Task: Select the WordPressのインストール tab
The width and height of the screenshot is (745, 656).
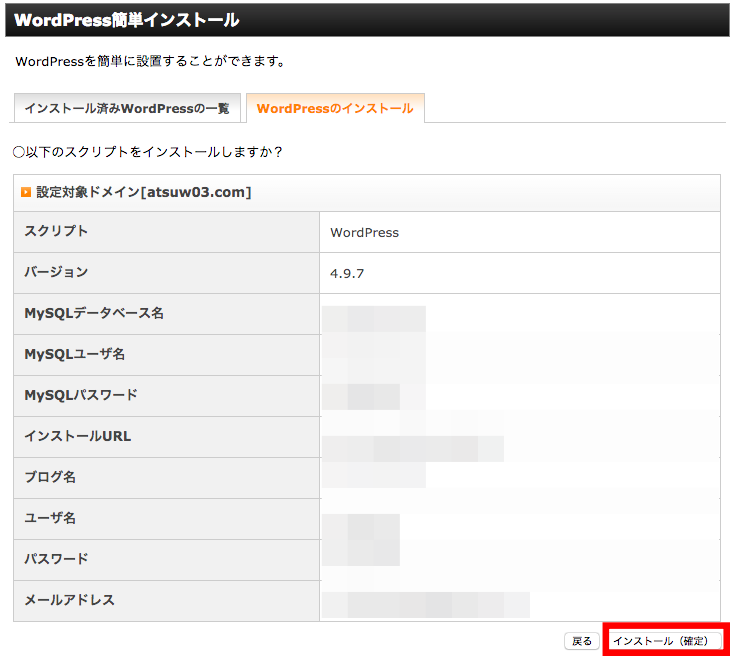Action: coord(335,108)
